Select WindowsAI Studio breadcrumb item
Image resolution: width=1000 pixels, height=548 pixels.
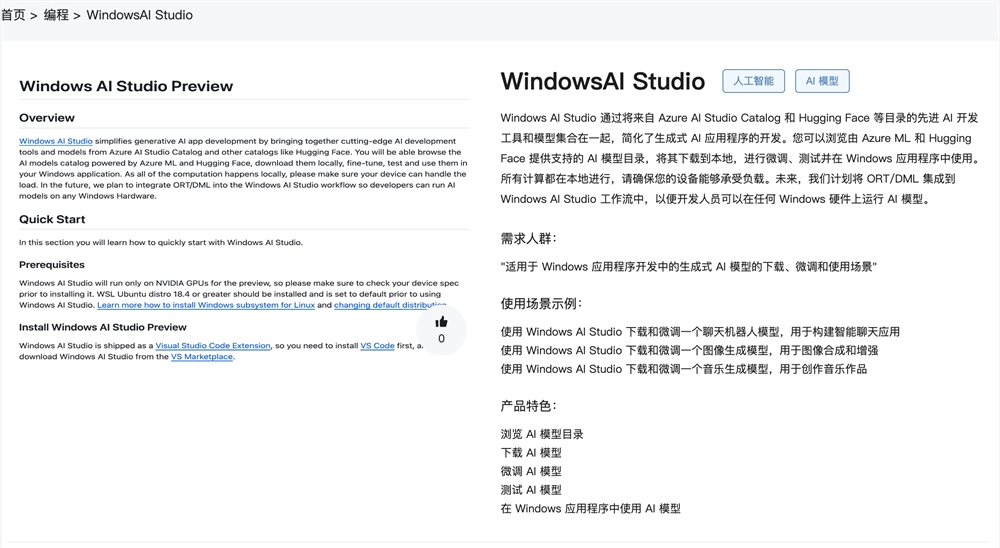pos(140,15)
